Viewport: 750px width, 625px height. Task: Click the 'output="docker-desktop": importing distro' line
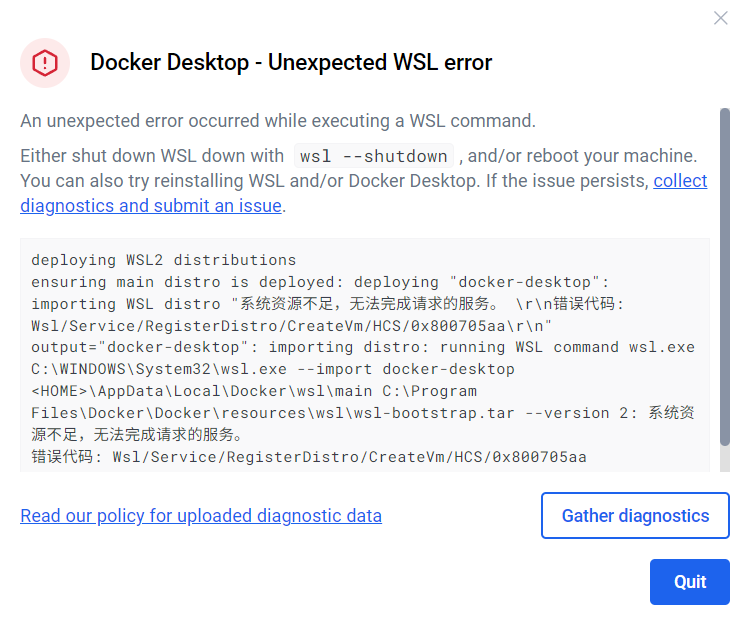tap(363, 347)
